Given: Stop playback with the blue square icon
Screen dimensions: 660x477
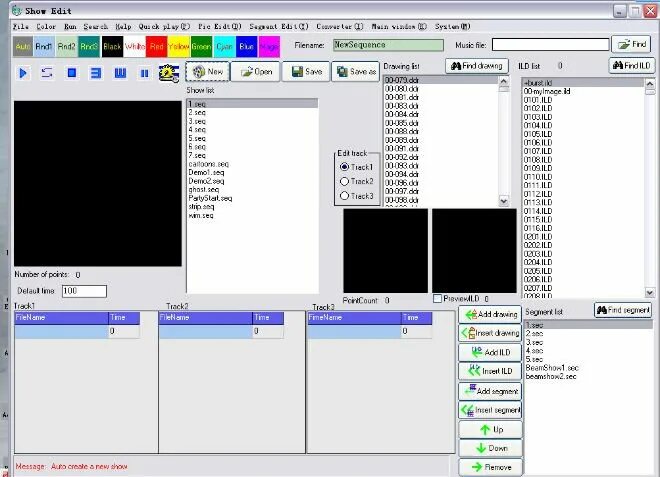Looking at the screenshot, I should click(72, 73).
